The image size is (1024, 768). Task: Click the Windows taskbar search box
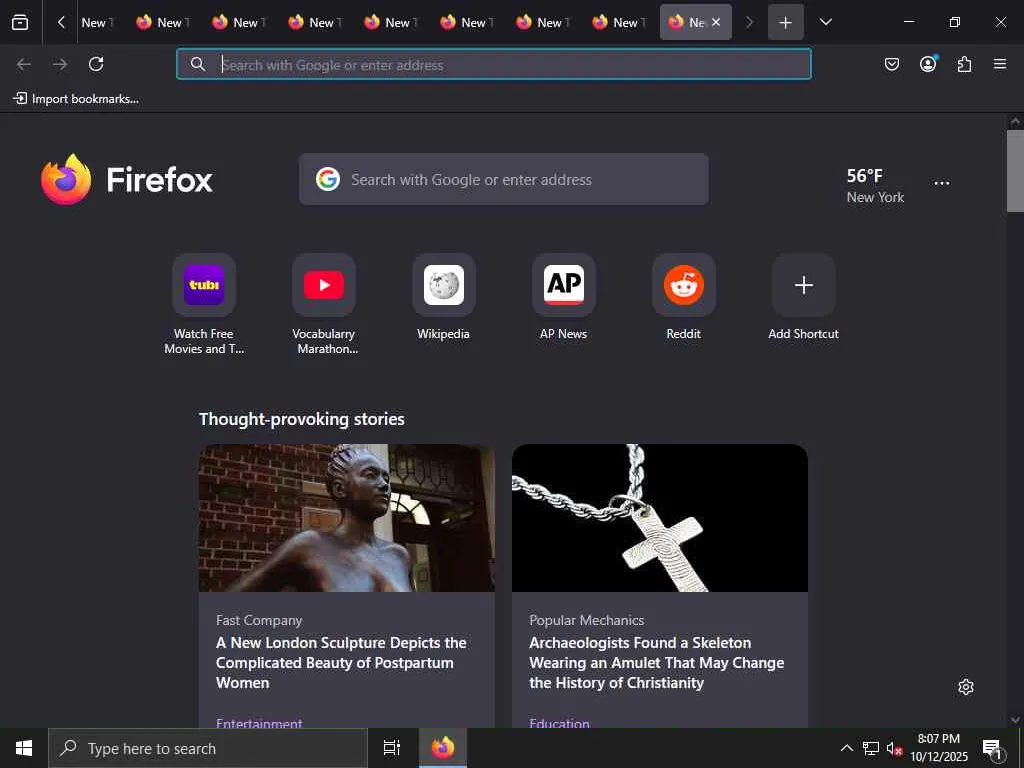(208, 748)
